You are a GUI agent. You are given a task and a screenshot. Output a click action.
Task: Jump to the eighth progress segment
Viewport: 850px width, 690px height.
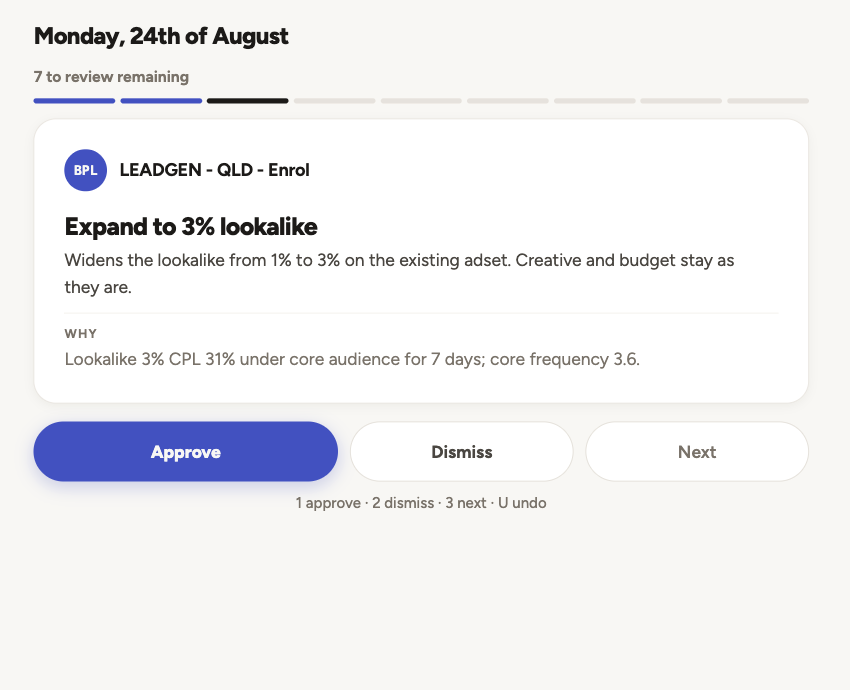click(681, 101)
